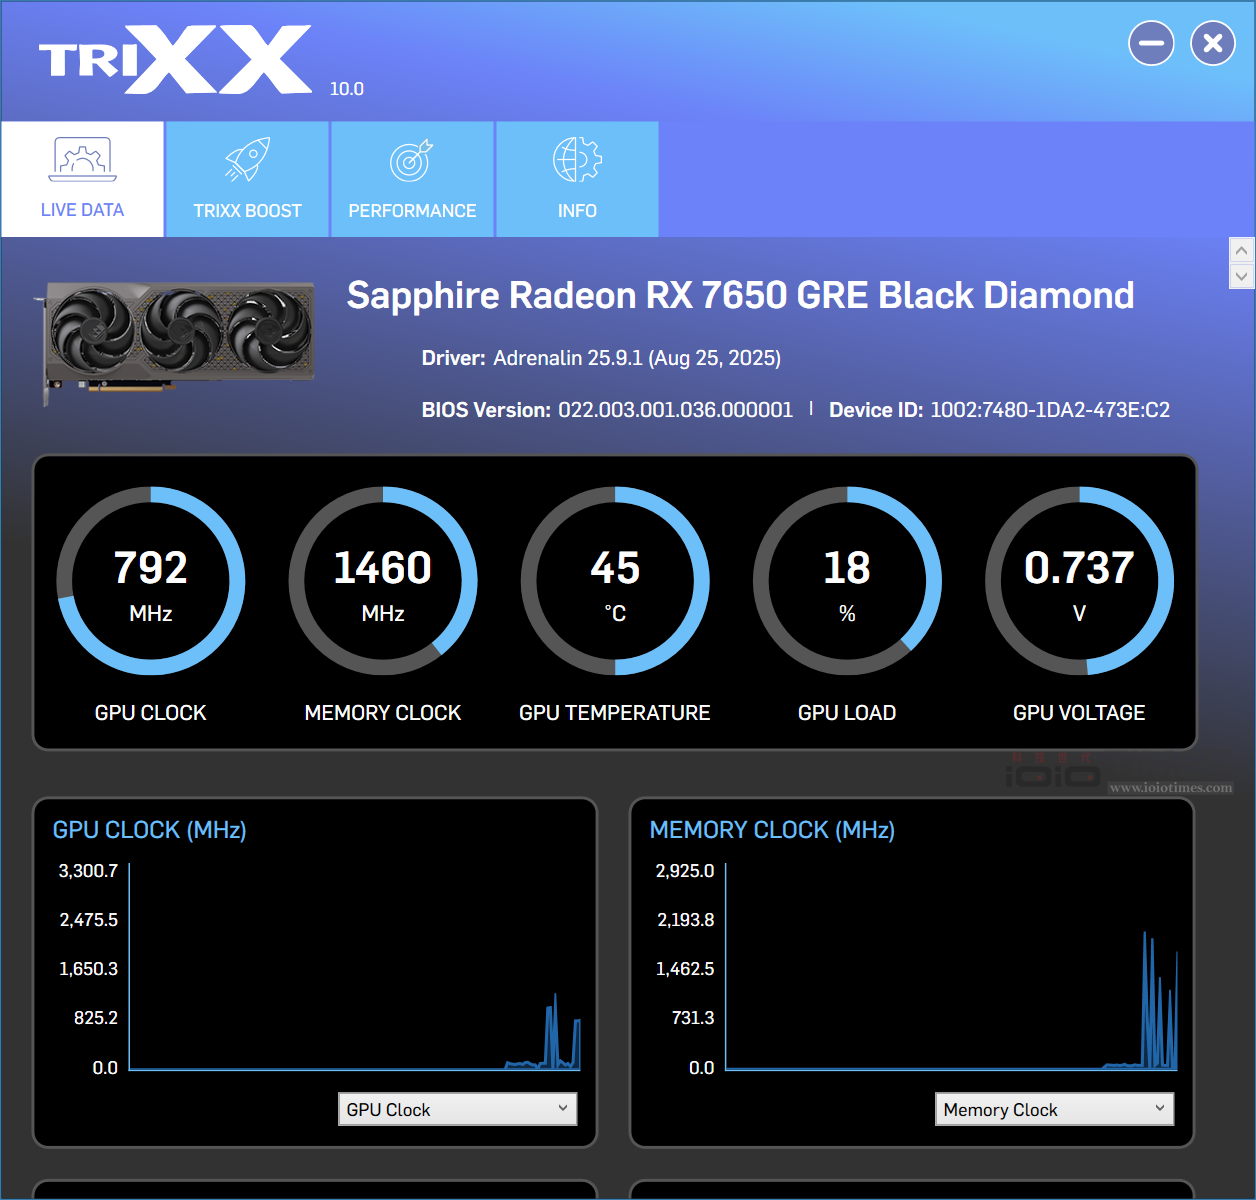Click the memory clock 1460 MHz gauge
Viewport: 1256px width, 1200px height.
pyautogui.click(x=383, y=581)
